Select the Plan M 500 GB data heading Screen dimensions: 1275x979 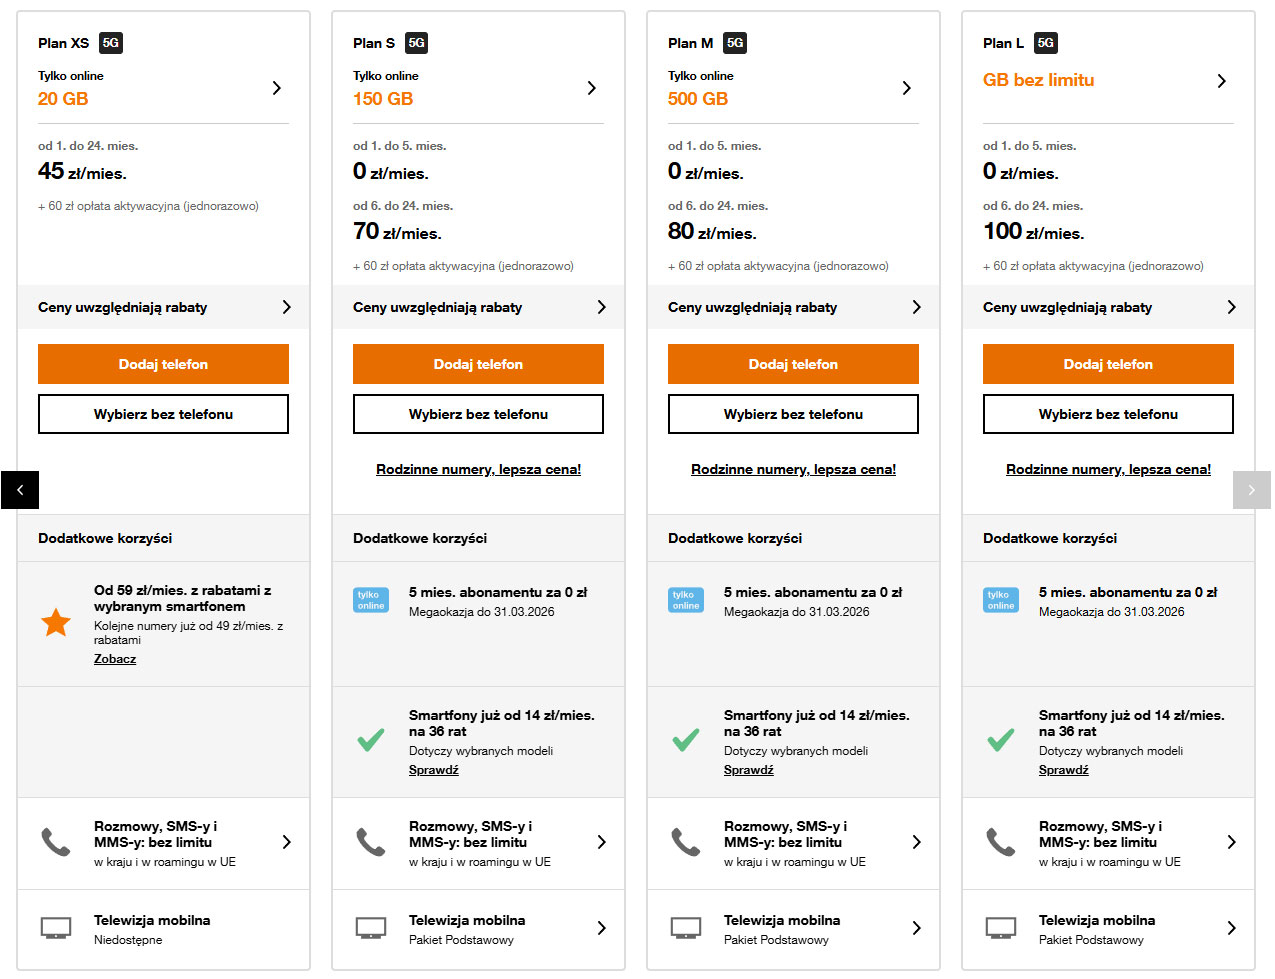pos(698,99)
